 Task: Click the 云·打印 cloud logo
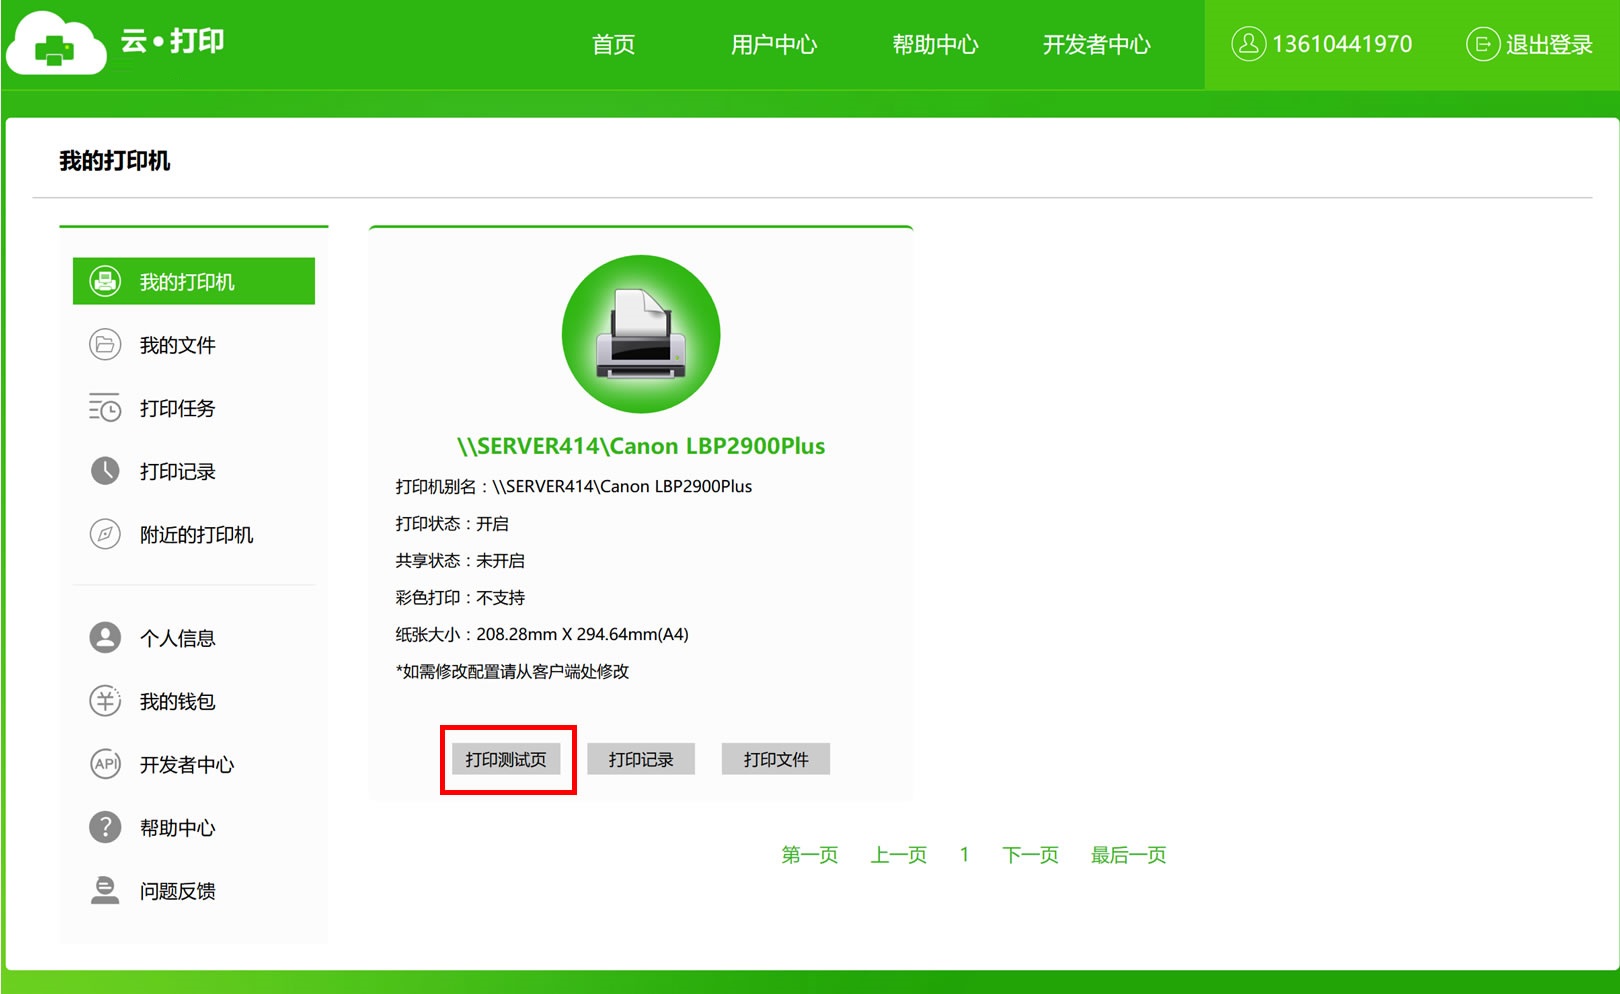(58, 42)
